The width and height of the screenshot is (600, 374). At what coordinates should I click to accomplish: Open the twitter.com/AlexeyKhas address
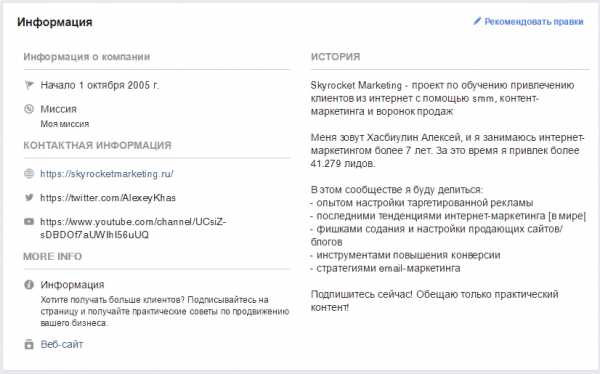click(108, 198)
